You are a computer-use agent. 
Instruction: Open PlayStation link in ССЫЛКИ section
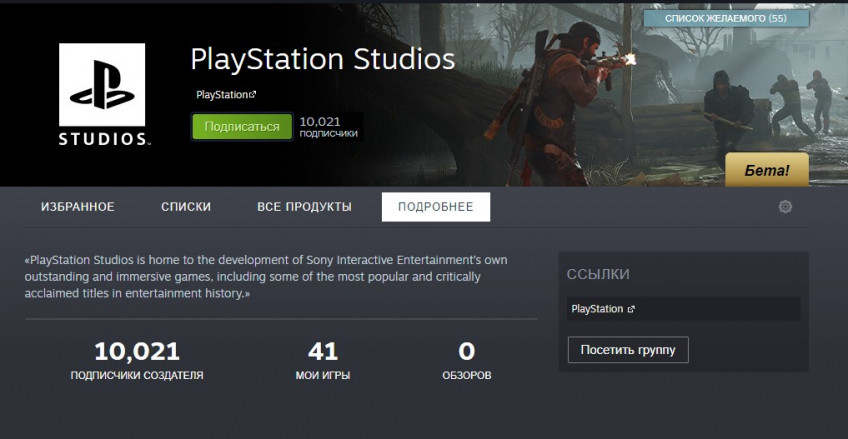597,309
